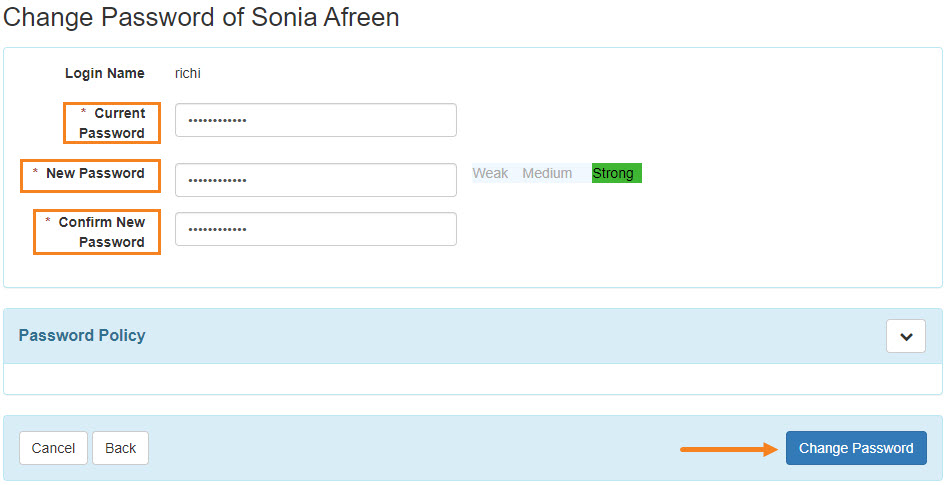Click the Change Password button
Image resolution: width=946 pixels, height=485 pixels.
point(856,448)
